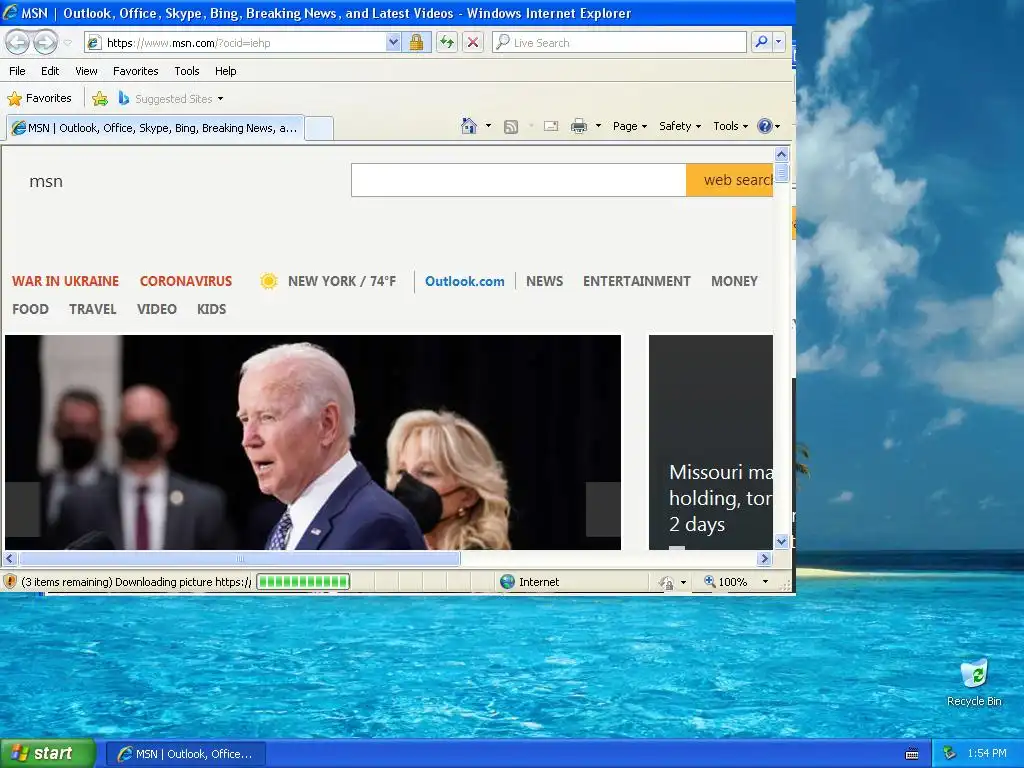The width and height of the screenshot is (1024, 768).
Task: Click the Live Search magnifier button
Action: click(761, 42)
